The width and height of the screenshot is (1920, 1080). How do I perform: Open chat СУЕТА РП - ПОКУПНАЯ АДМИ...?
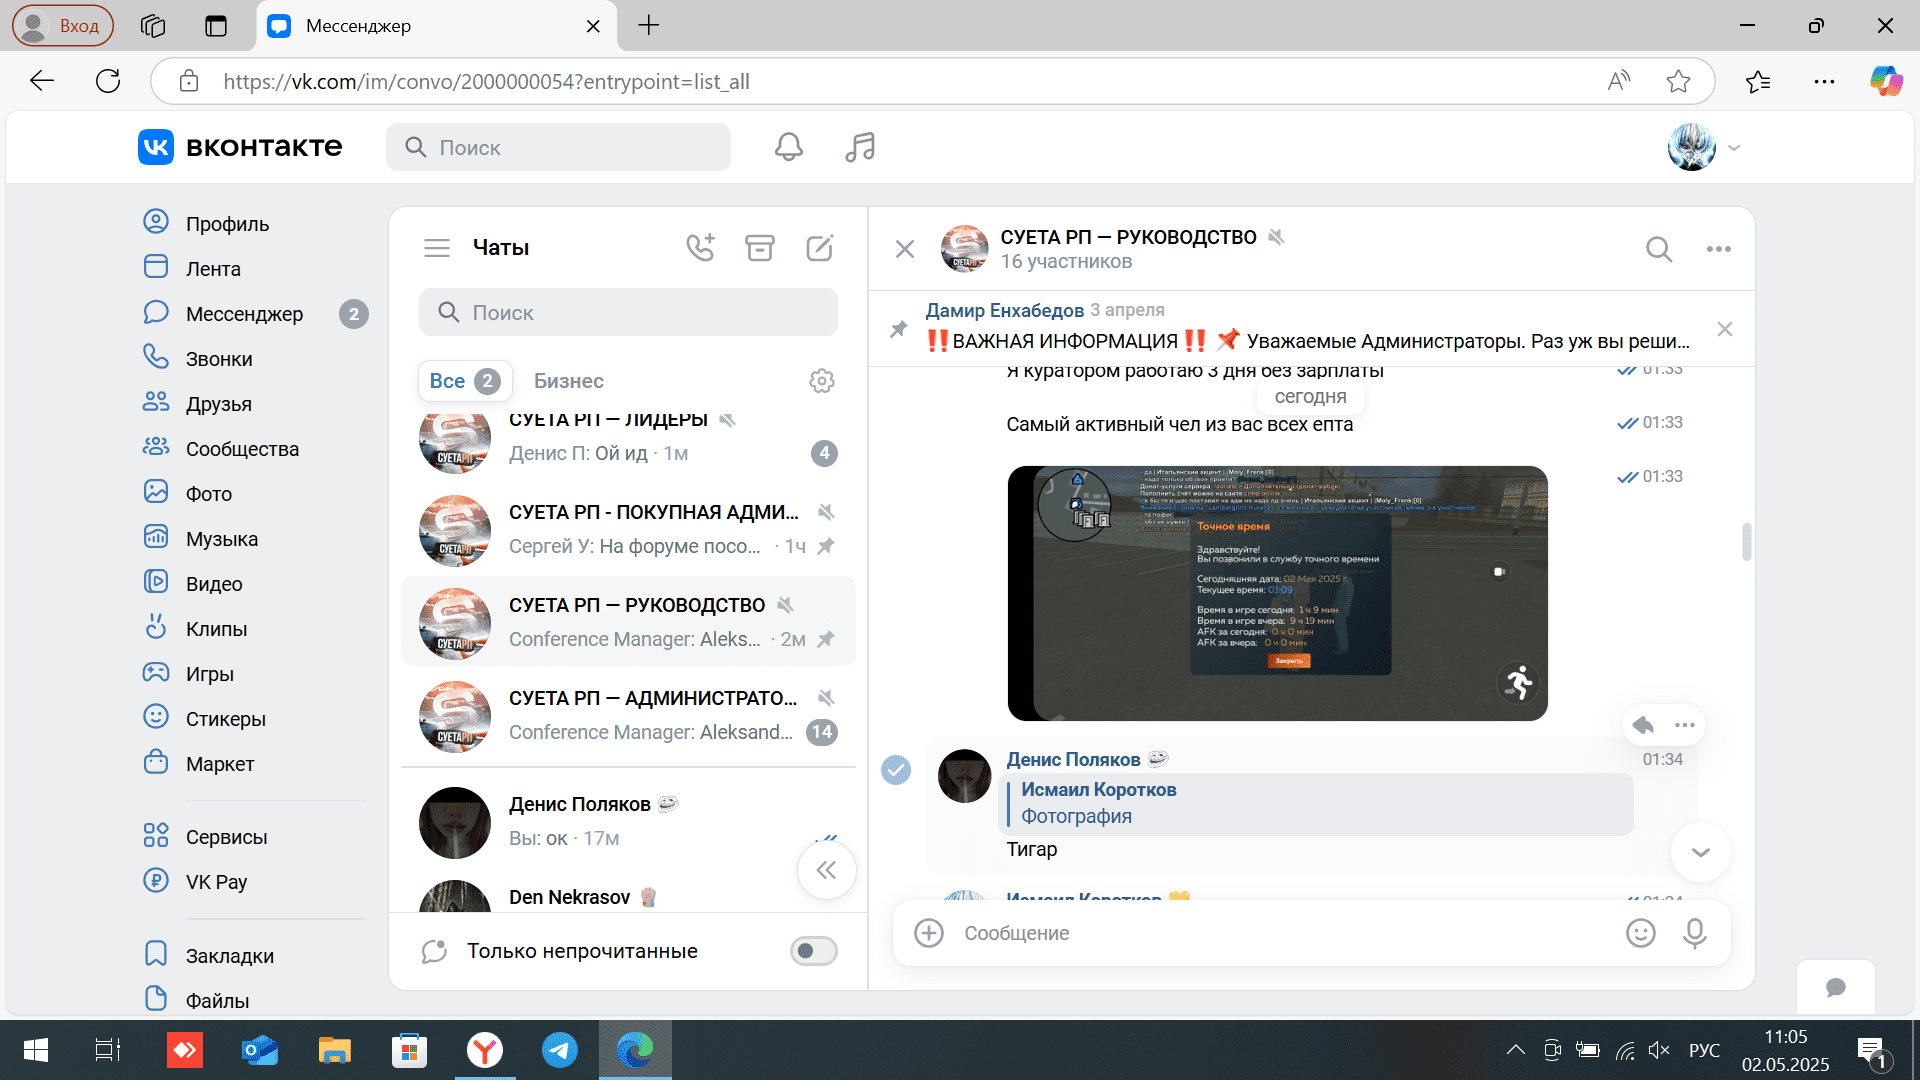[x=628, y=529]
